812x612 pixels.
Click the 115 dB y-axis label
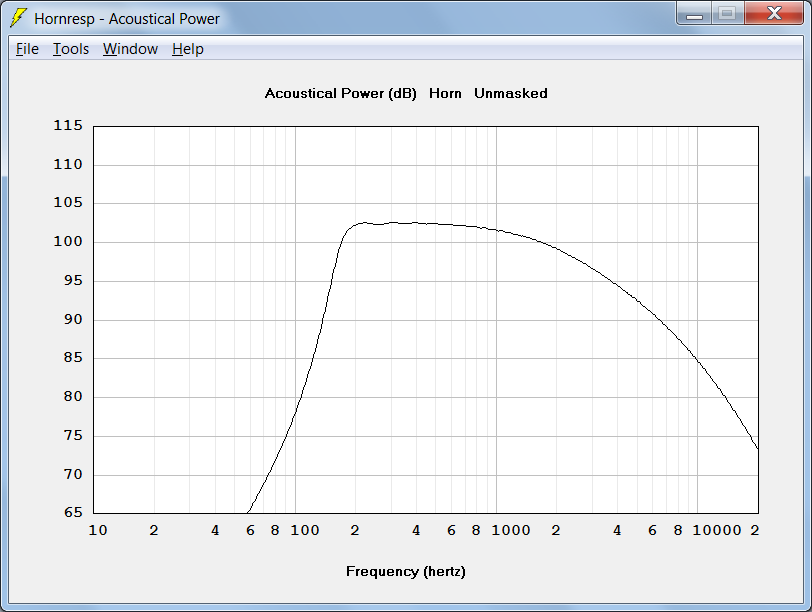tap(68, 125)
